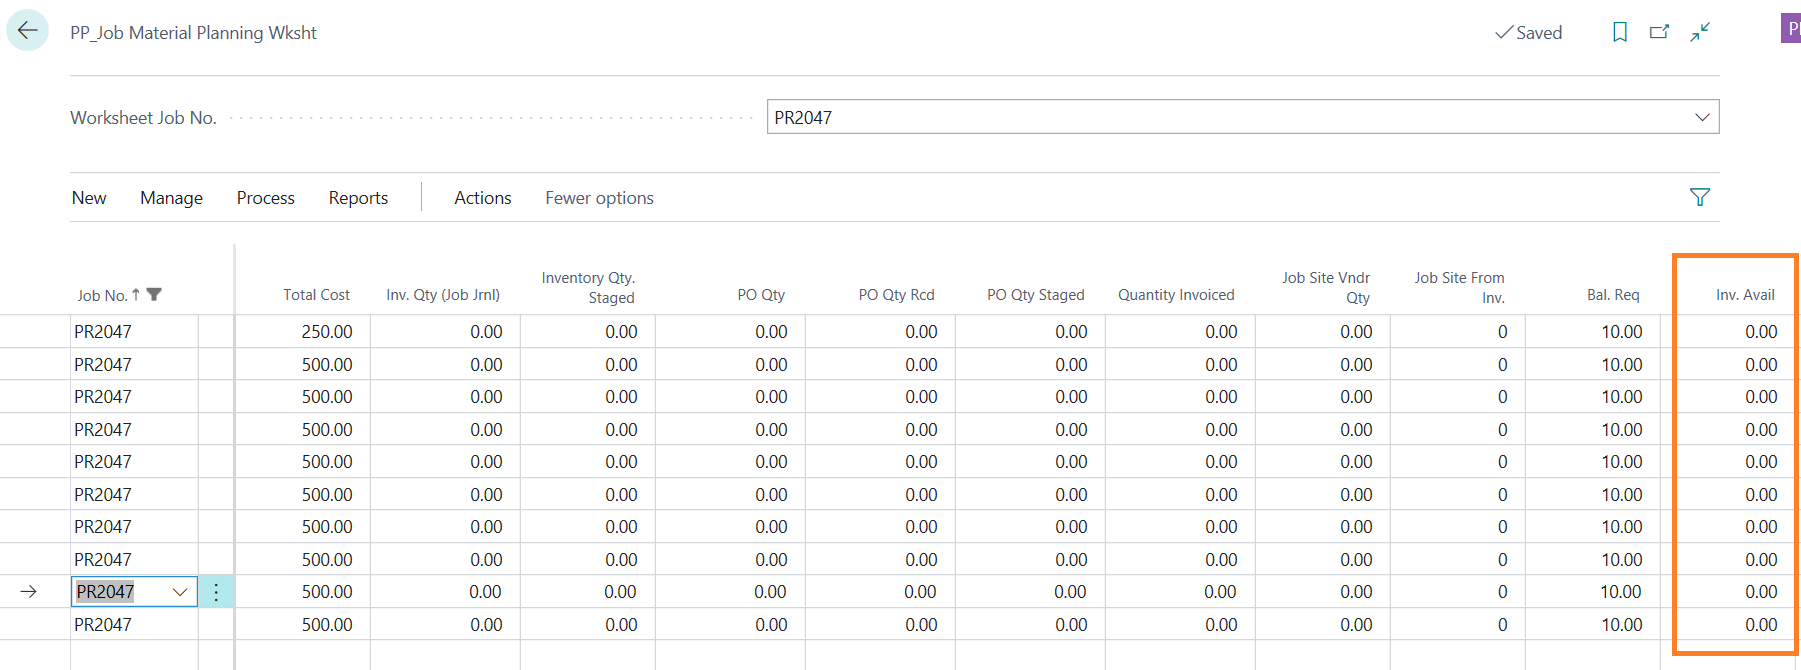Open the Manage menu

(x=171, y=198)
